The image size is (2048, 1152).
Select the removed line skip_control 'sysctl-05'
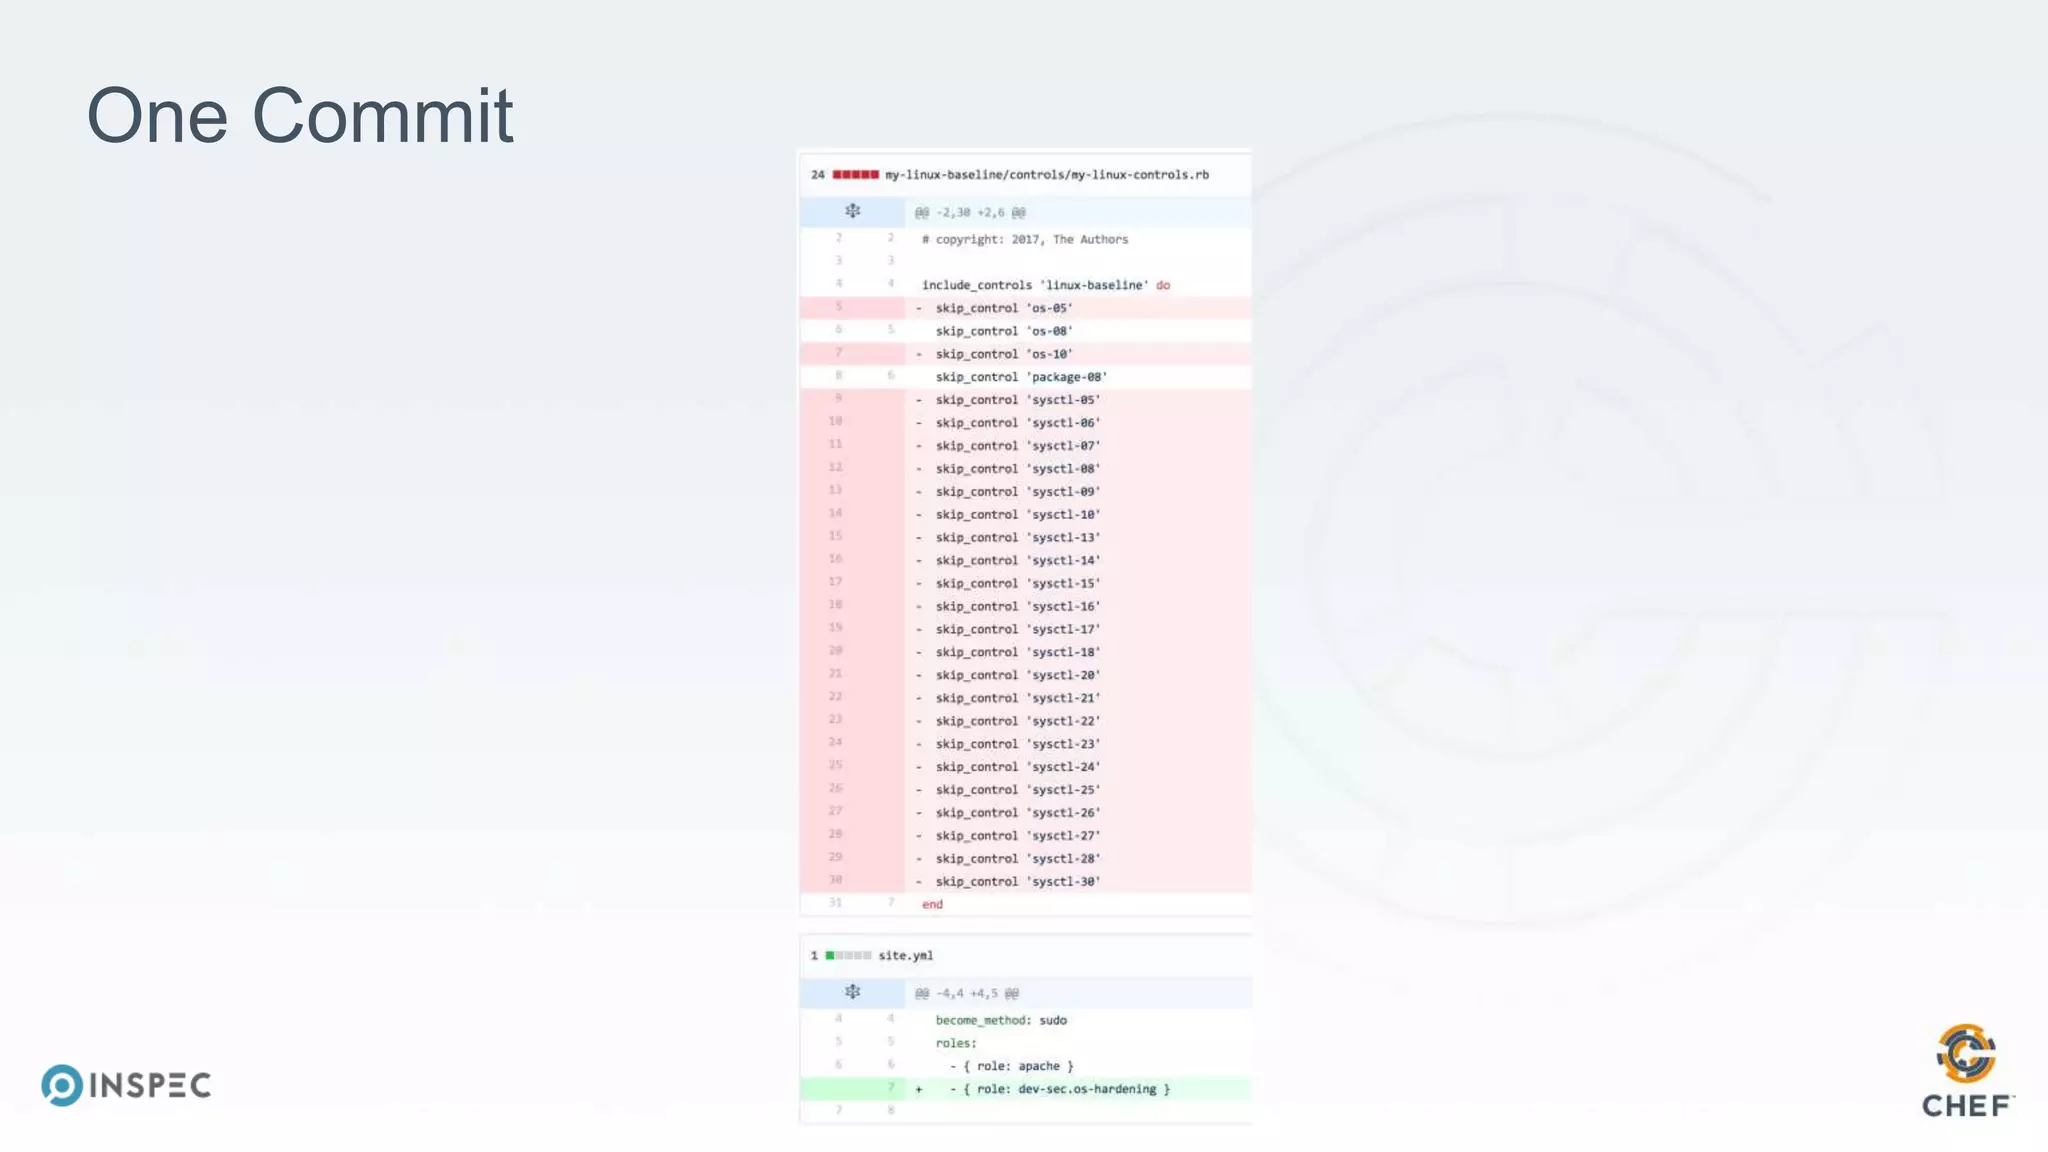(1025, 400)
